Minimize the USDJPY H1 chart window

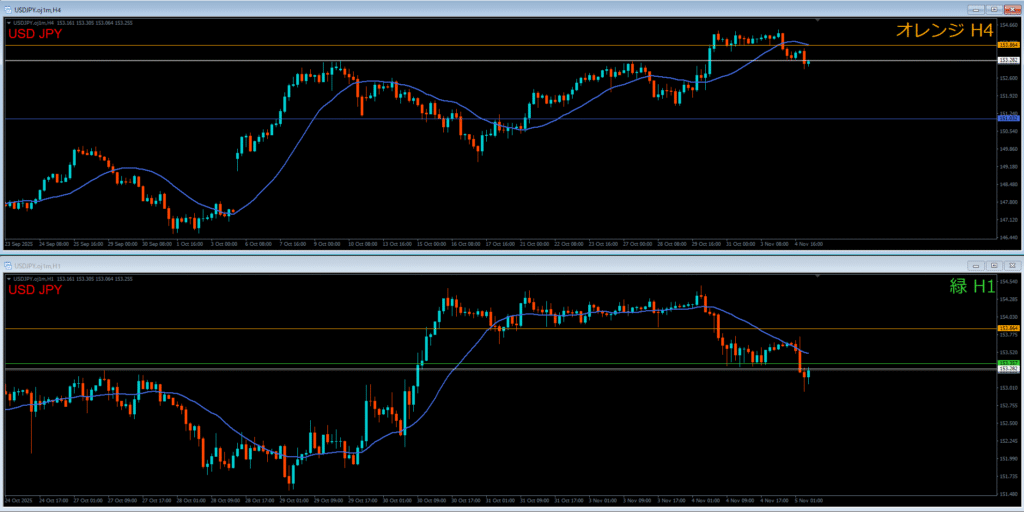(976, 265)
